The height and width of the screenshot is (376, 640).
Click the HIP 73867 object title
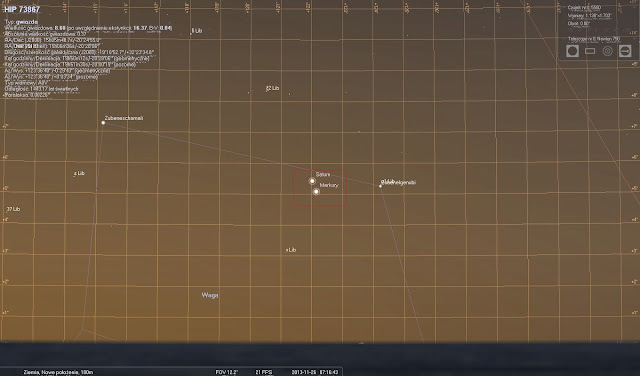[x=22, y=9]
